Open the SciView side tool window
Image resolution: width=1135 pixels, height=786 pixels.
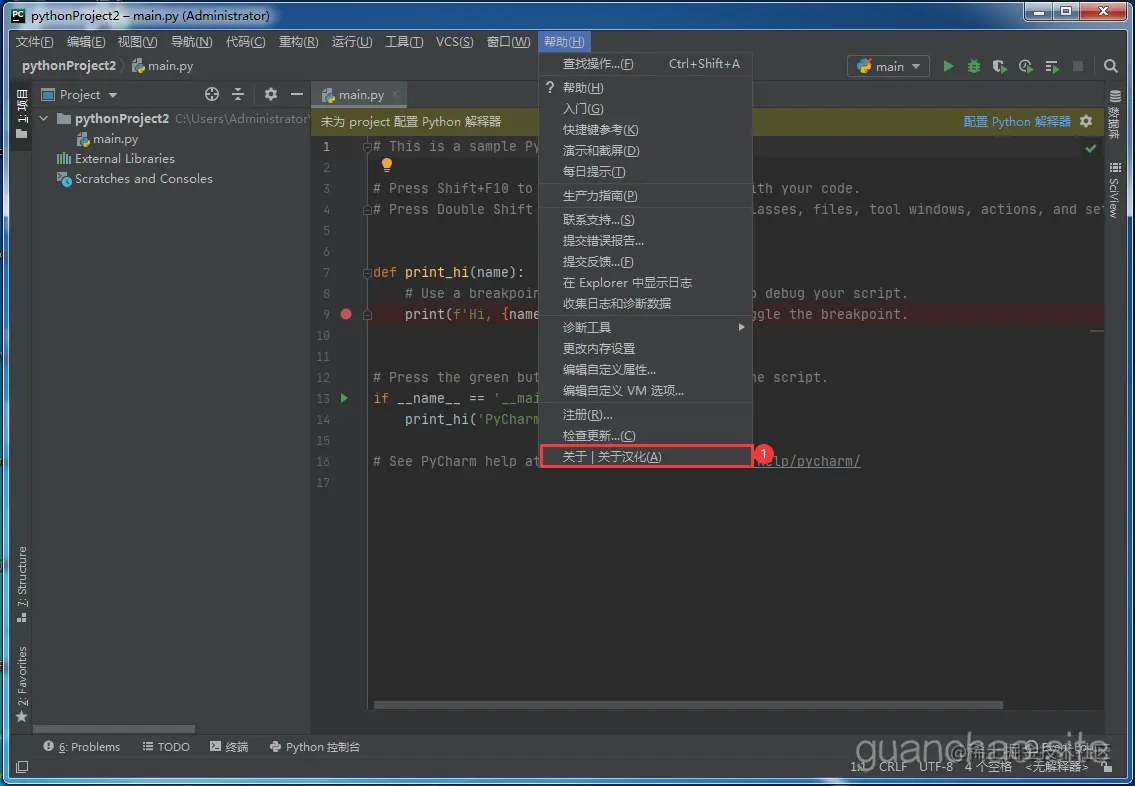[x=1115, y=190]
